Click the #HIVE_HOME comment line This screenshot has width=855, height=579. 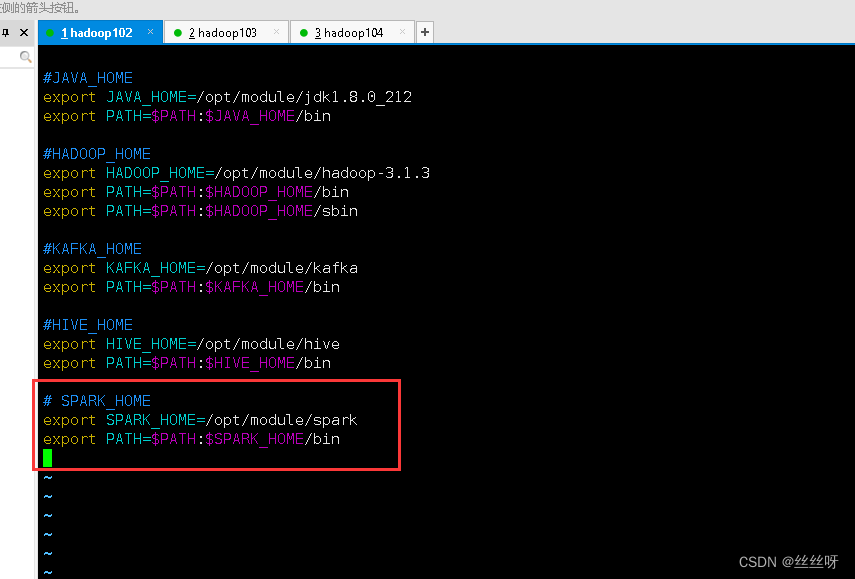88,325
